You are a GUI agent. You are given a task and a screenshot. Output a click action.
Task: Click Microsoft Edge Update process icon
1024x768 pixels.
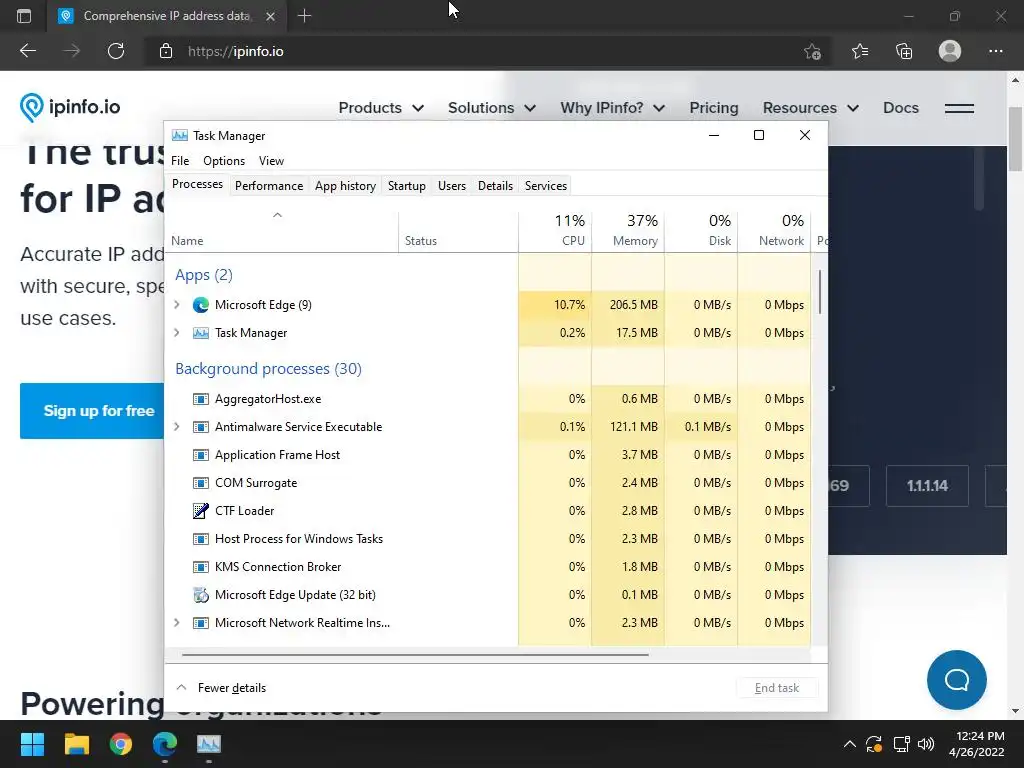point(200,595)
